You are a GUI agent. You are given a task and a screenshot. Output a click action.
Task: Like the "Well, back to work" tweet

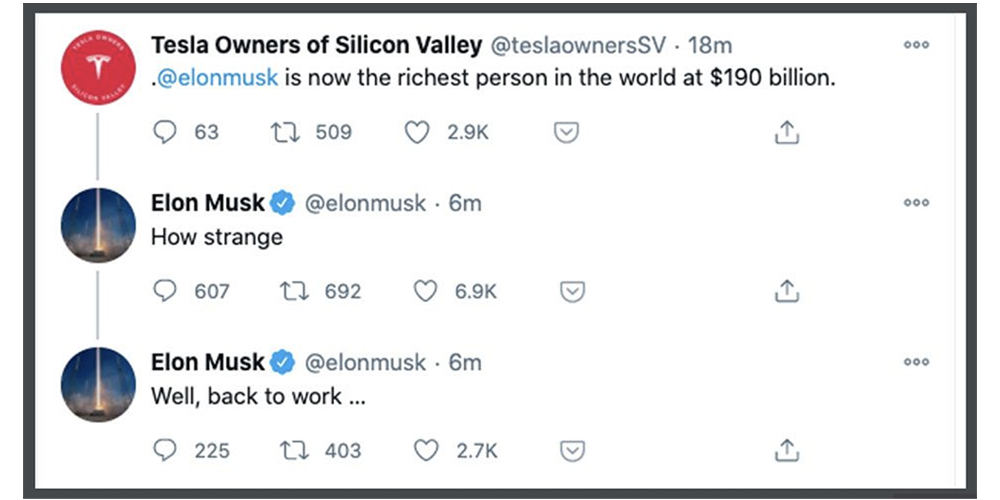point(425,451)
